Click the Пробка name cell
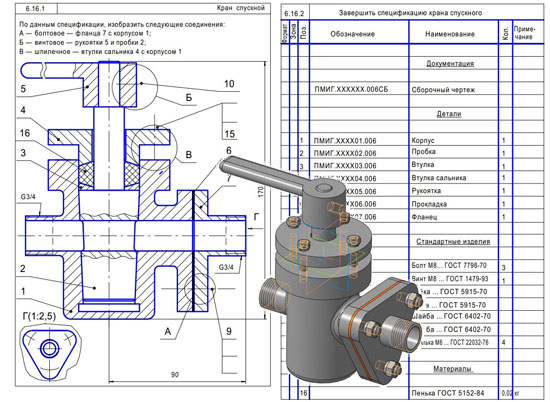 click(423, 152)
